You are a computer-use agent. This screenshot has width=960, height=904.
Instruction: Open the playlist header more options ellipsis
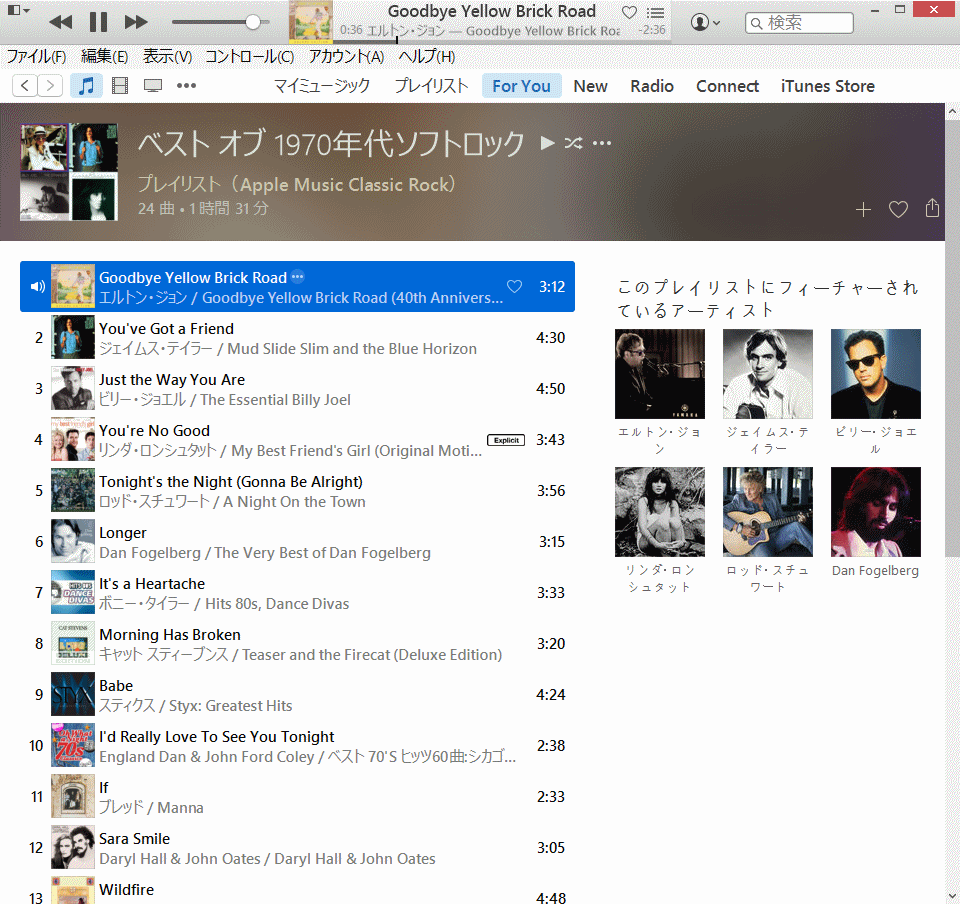coord(601,143)
